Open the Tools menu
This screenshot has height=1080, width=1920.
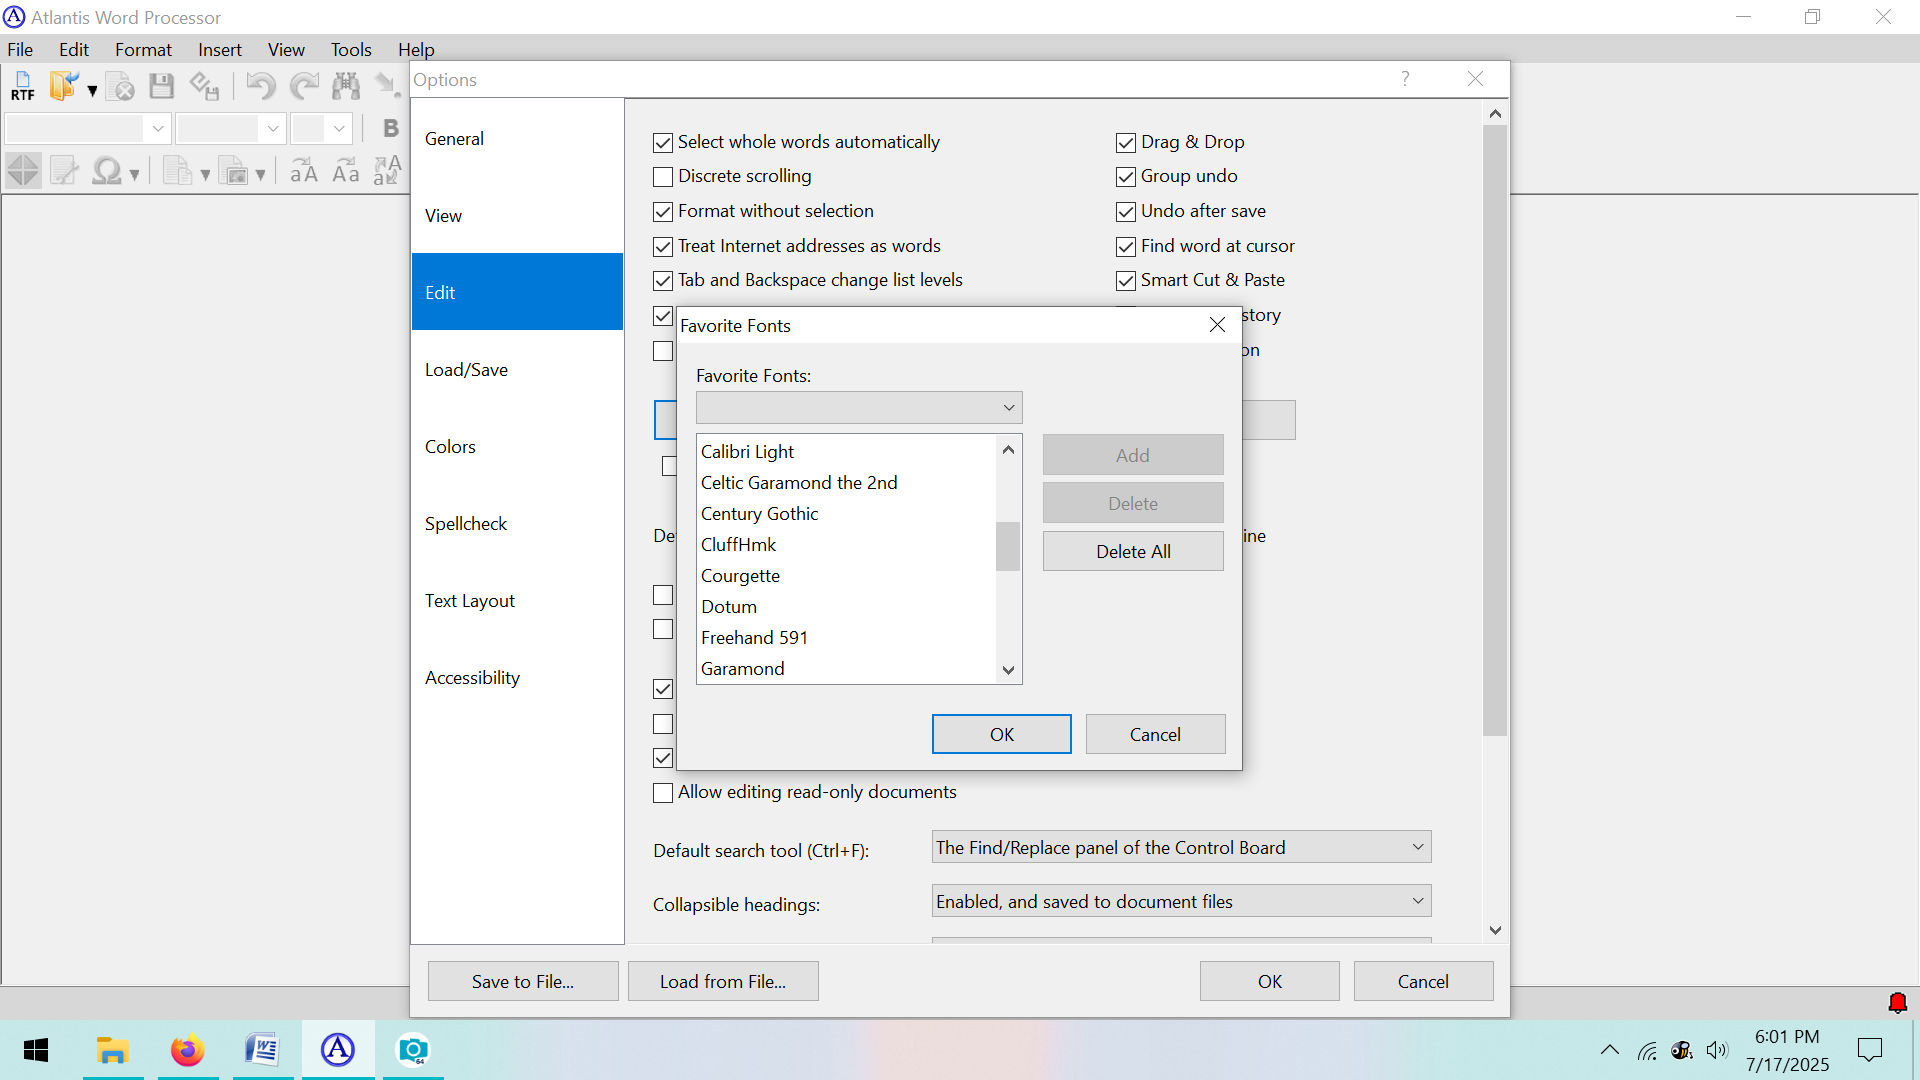[x=351, y=49]
